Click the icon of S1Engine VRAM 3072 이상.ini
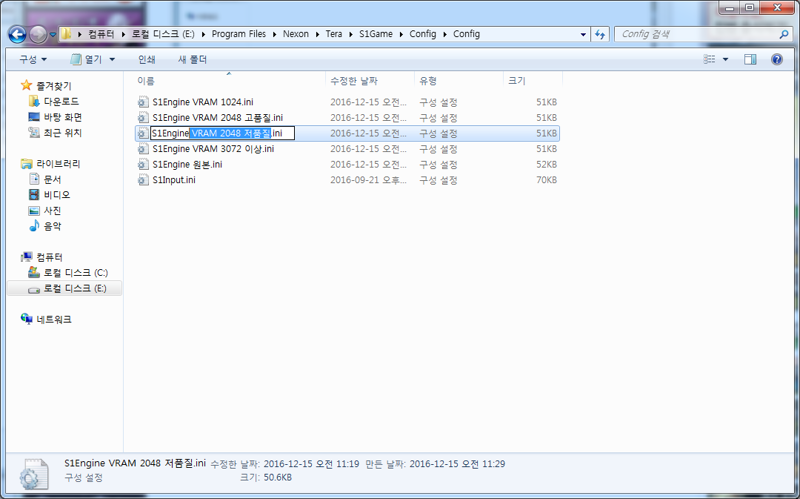This screenshot has width=800, height=499. [143, 149]
